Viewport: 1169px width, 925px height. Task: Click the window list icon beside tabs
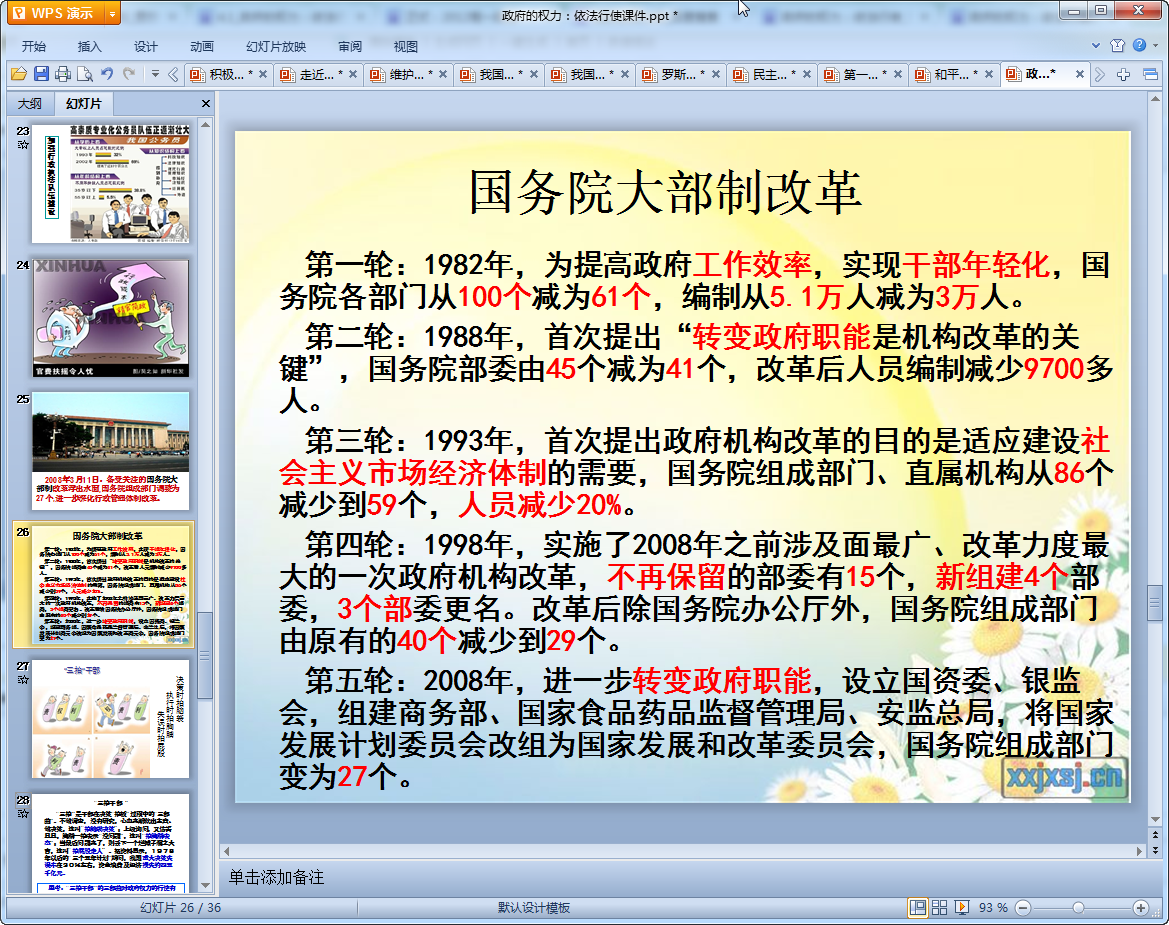(x=1150, y=75)
